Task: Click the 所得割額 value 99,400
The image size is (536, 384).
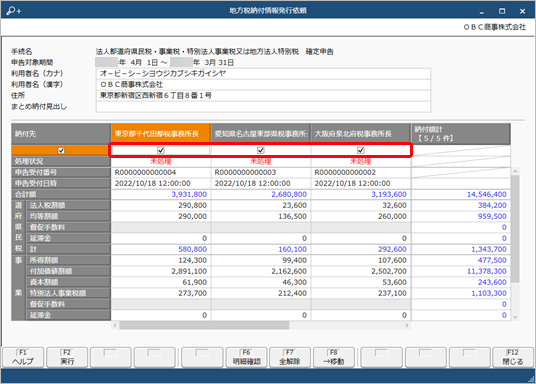Action: point(294,260)
